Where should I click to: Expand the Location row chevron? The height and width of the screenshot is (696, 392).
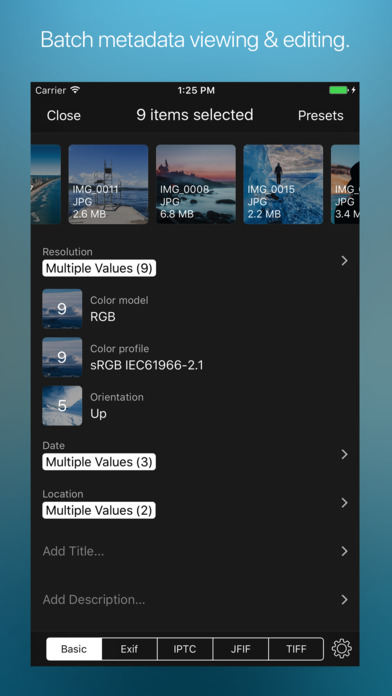pyautogui.click(x=344, y=502)
